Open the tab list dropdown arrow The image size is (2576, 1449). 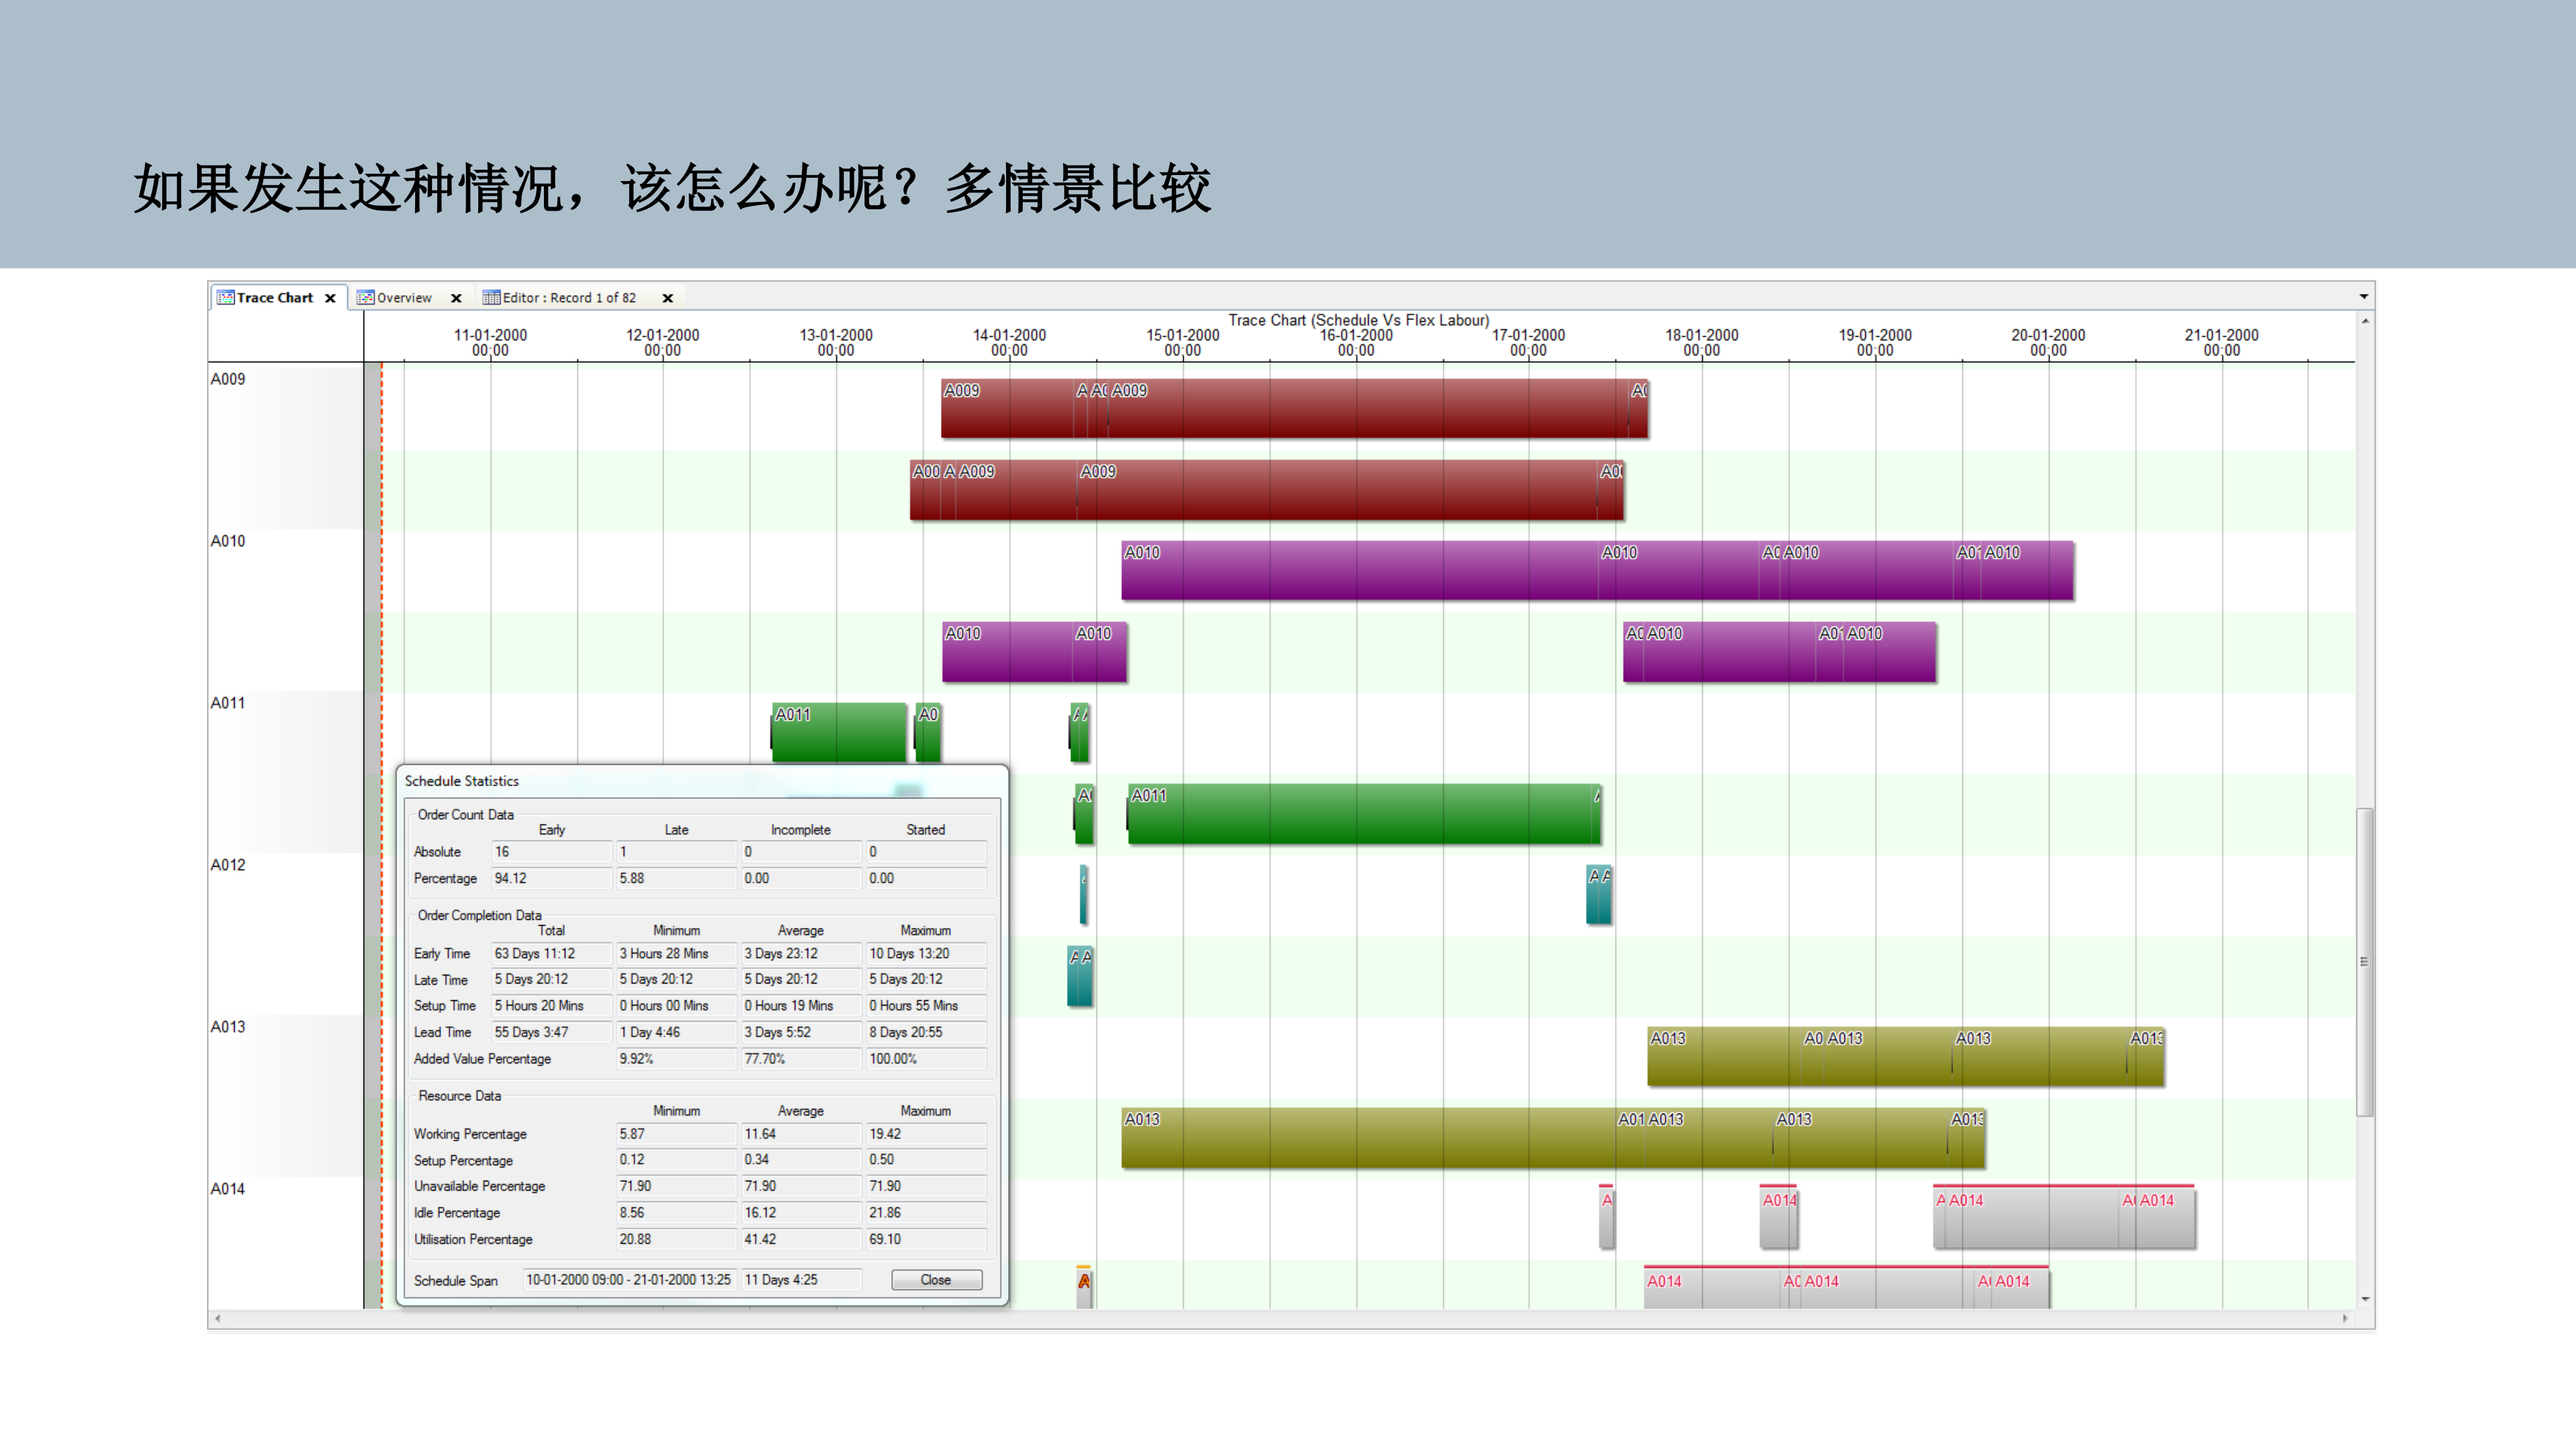(2363, 297)
